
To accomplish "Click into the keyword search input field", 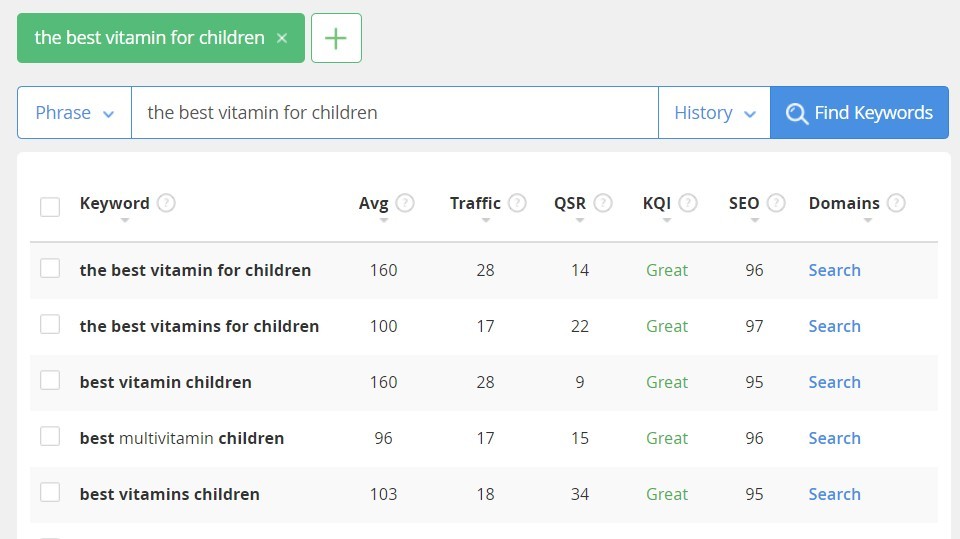I will [394, 113].
